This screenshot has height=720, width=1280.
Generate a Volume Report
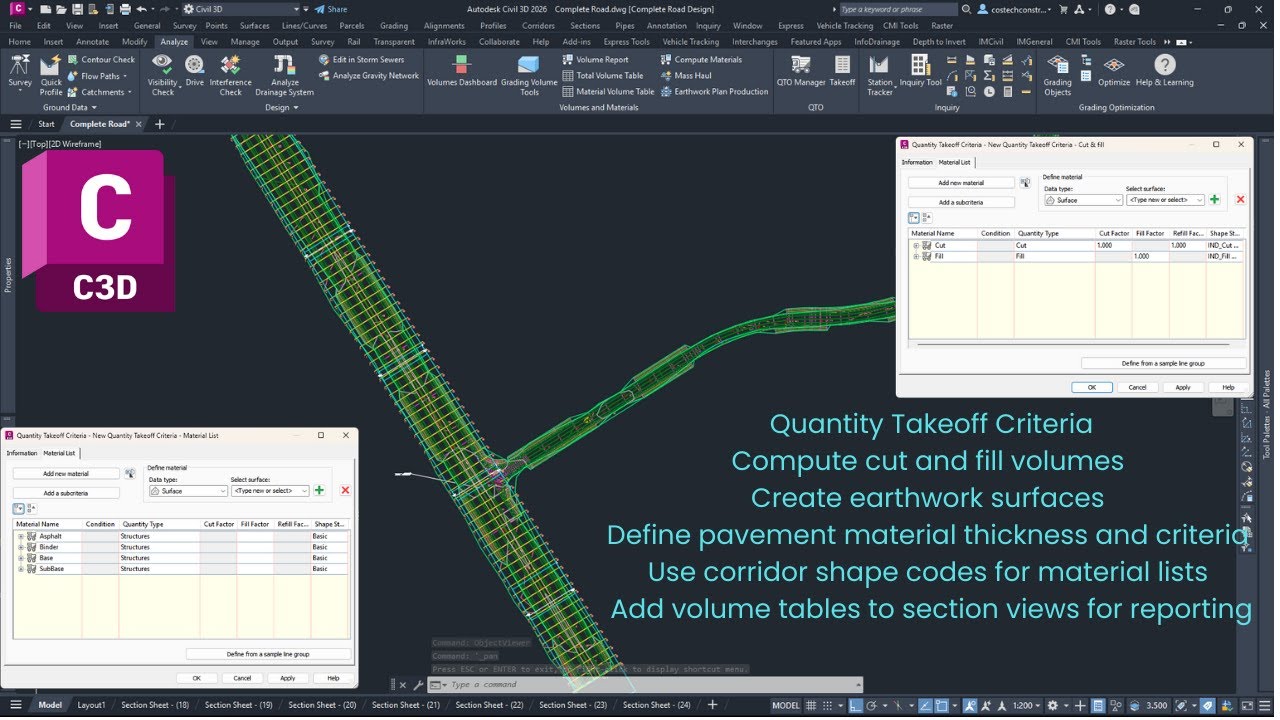coord(595,60)
